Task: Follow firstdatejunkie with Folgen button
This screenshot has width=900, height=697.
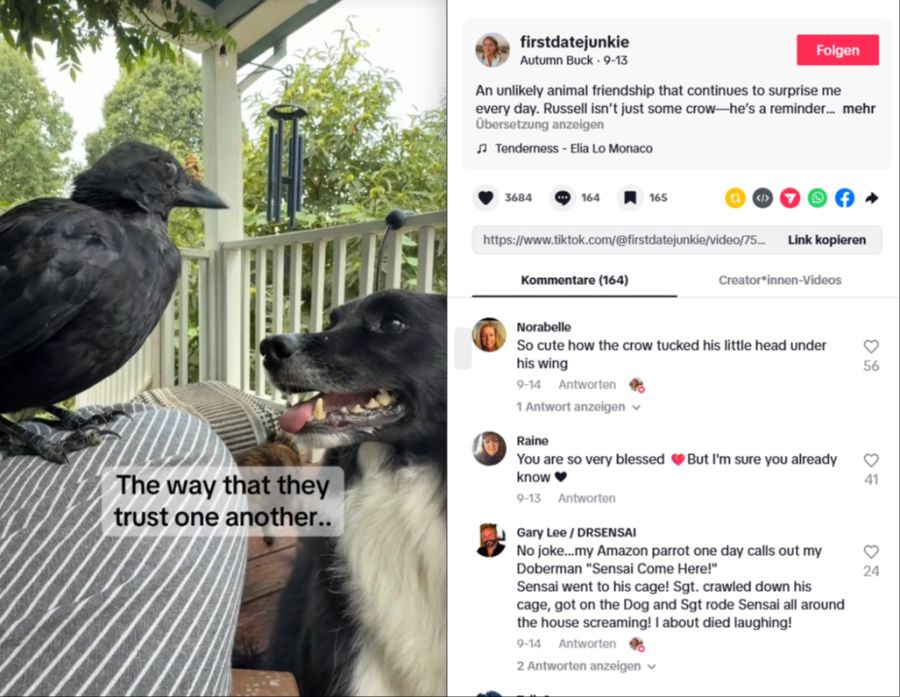Action: tap(837, 50)
